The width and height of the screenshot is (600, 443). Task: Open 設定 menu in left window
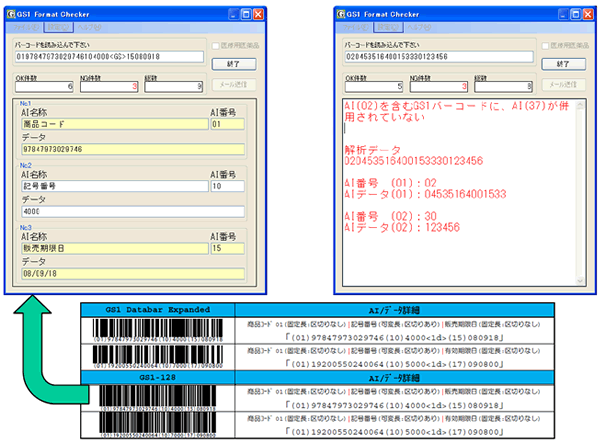(59, 27)
